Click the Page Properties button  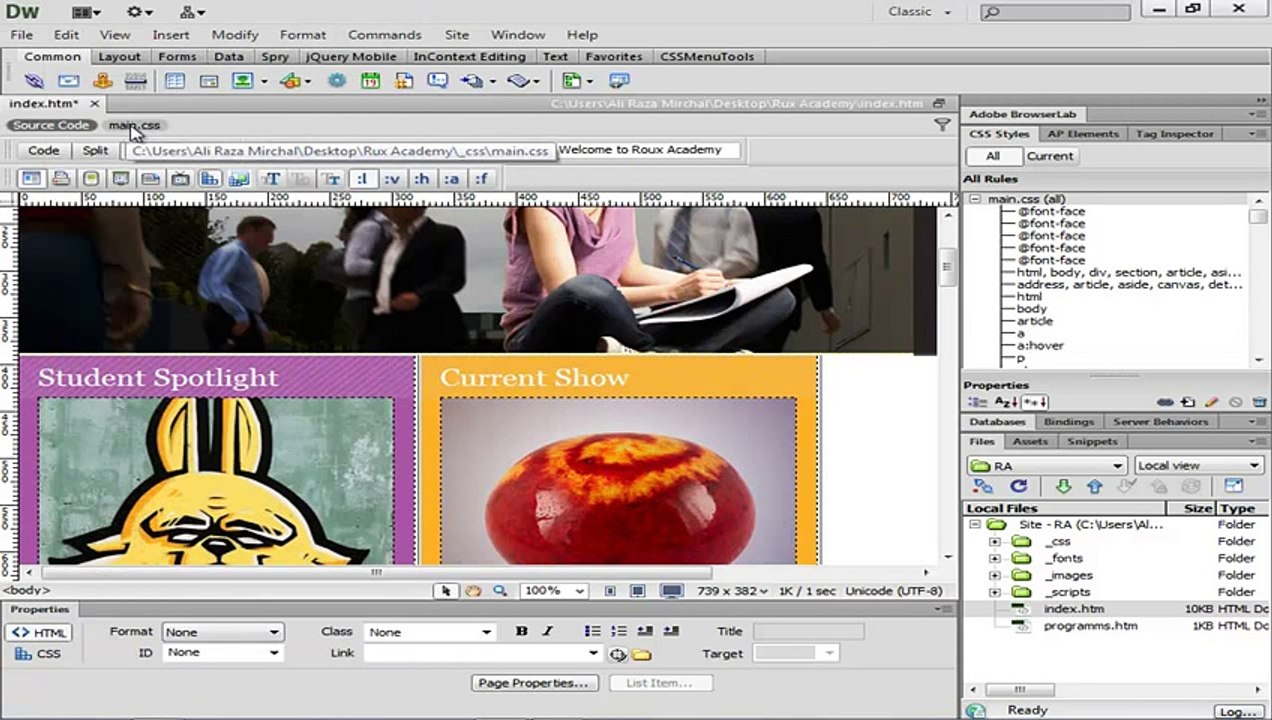coord(535,683)
